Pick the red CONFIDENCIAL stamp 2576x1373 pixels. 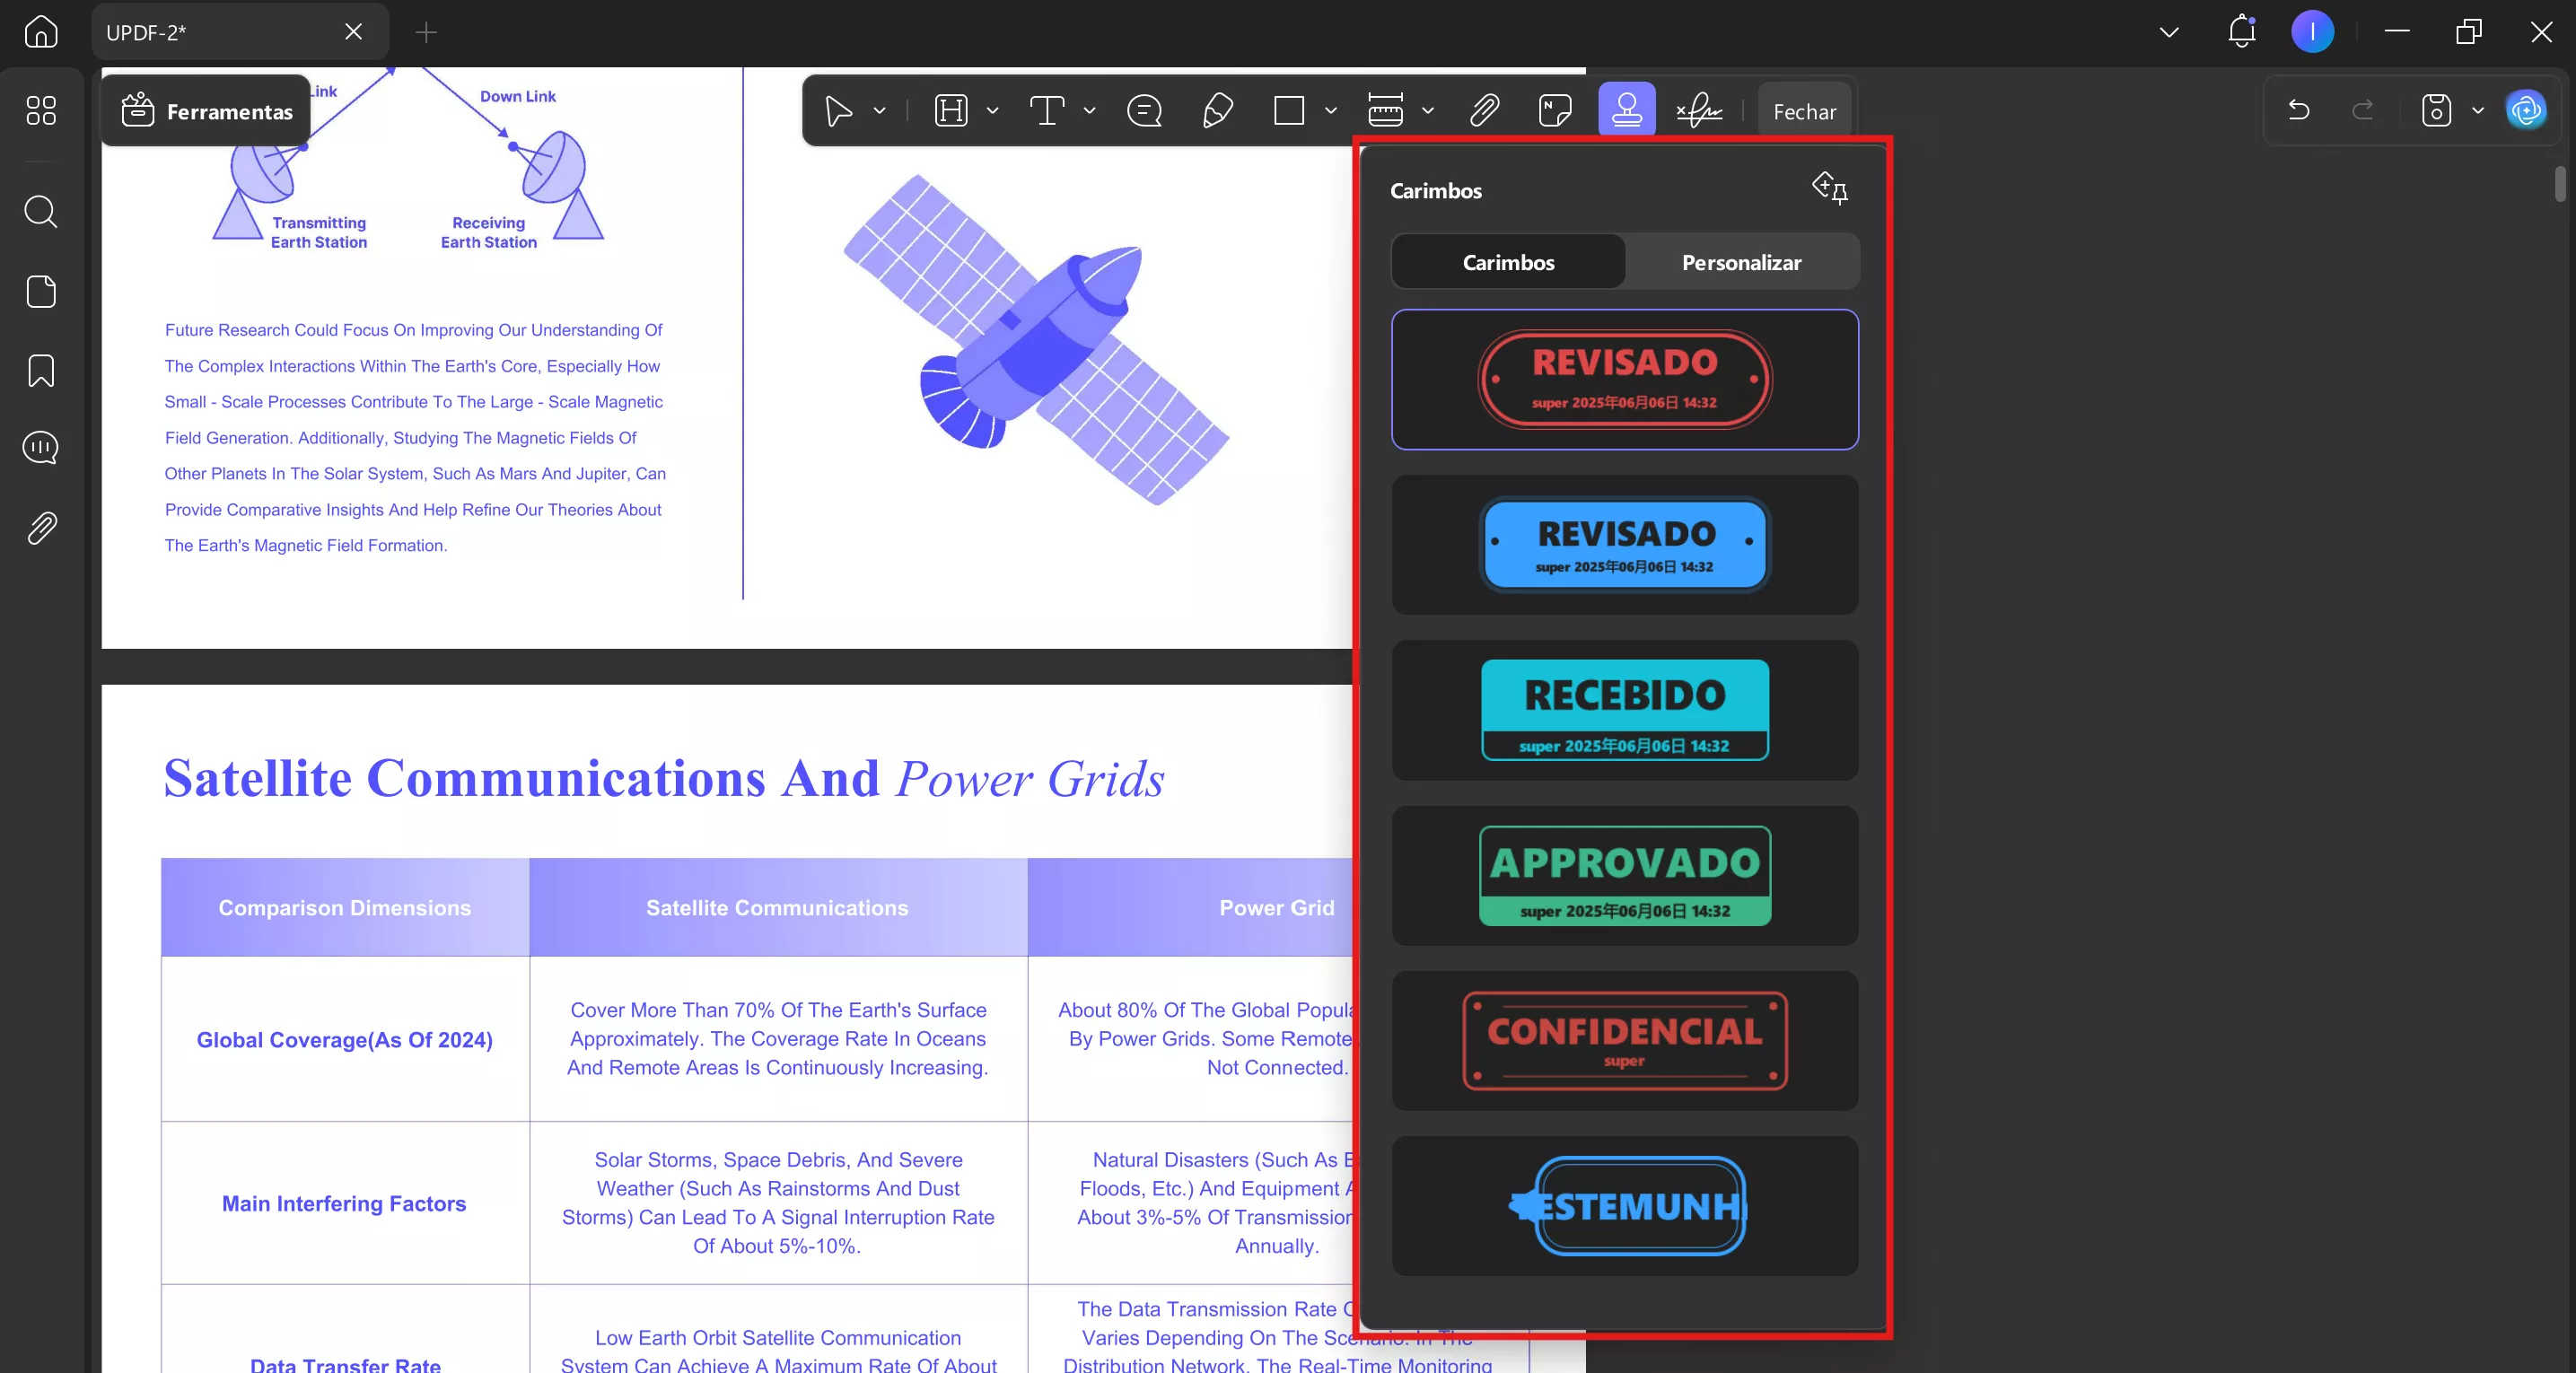pyautogui.click(x=1624, y=1041)
